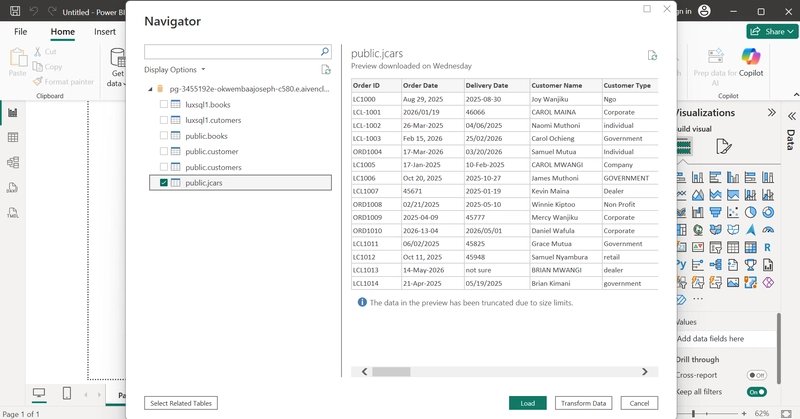800x419 pixels.
Task: Check the luxsql1.books table
Action: (164, 104)
